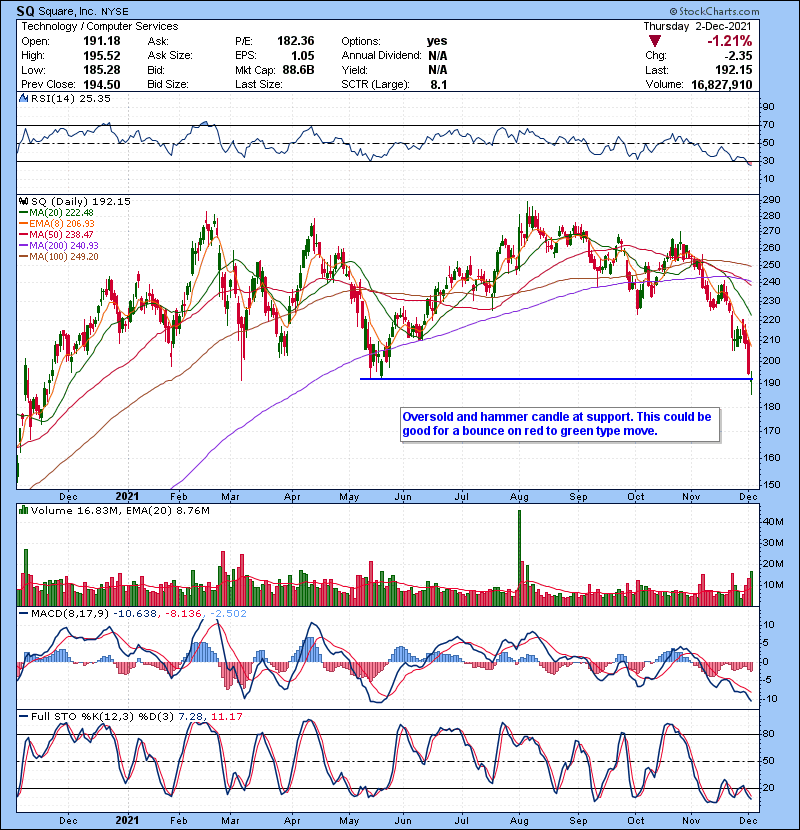Click the bar-chart icon beside the Volume label
The width and height of the screenshot is (800, 830).
[x=23, y=510]
